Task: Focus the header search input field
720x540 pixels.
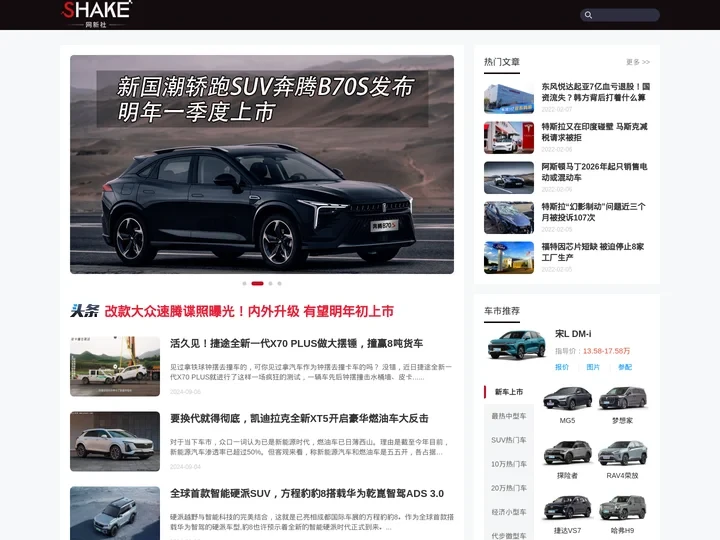Action: pyautogui.click(x=620, y=15)
